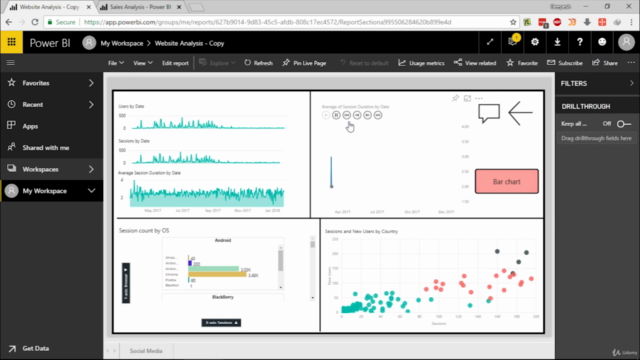Open the settings gear in header
The image size is (640, 360).
click(535, 42)
